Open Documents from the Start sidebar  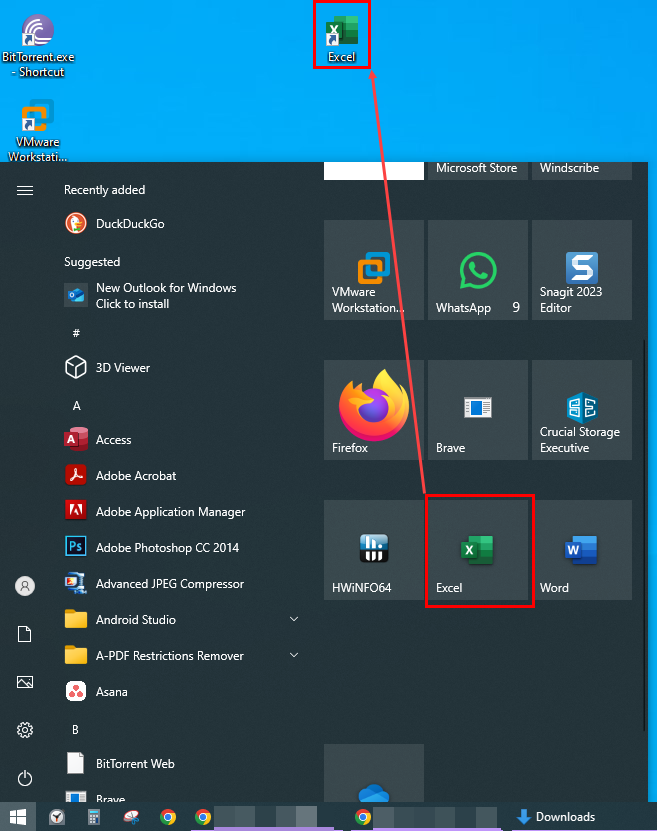tap(25, 634)
